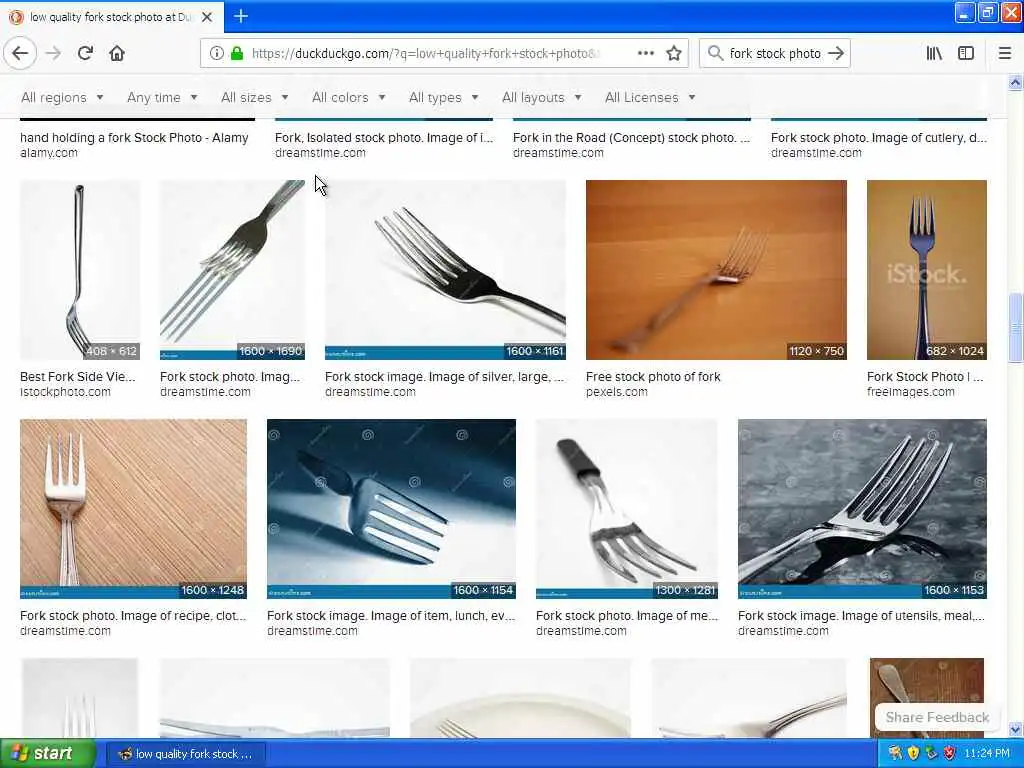Click the pexels.com source text
The image size is (1024, 768).
[616, 392]
